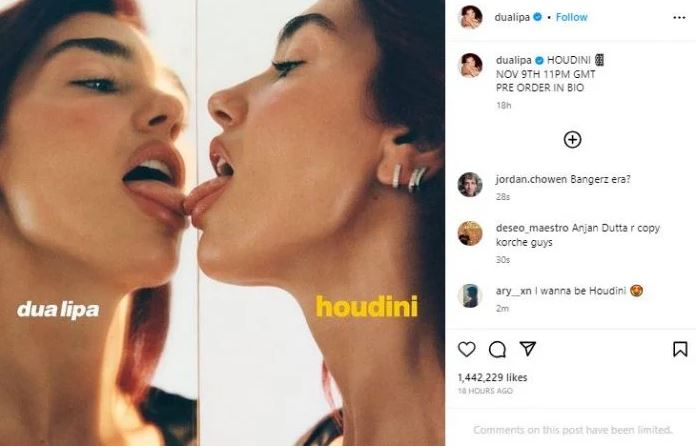This screenshot has height=447, width=700.
Task: Like the post with the heart icon
Action: 467,349
